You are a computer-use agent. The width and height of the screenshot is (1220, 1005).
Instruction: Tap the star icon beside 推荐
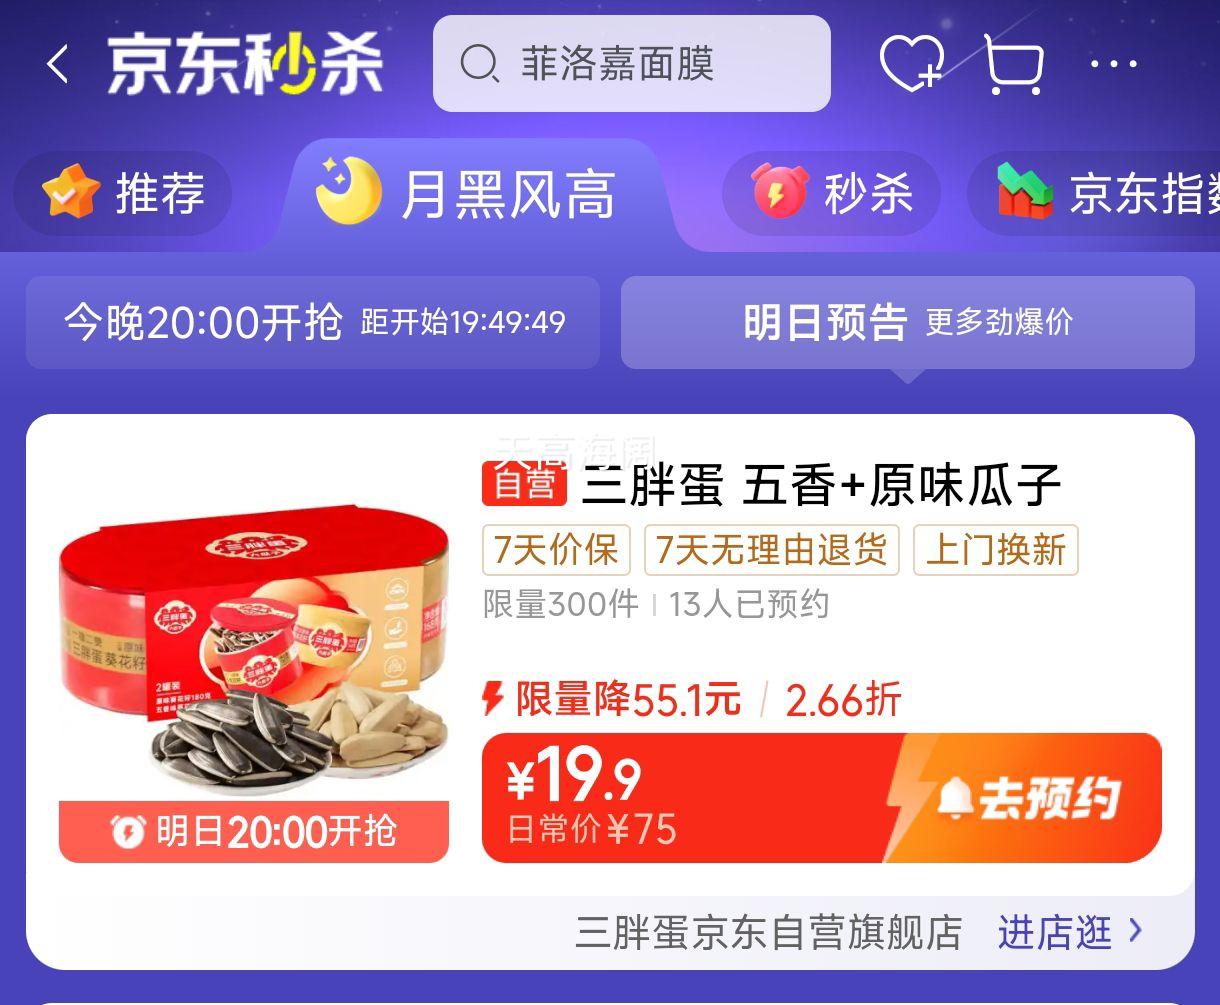(71, 193)
